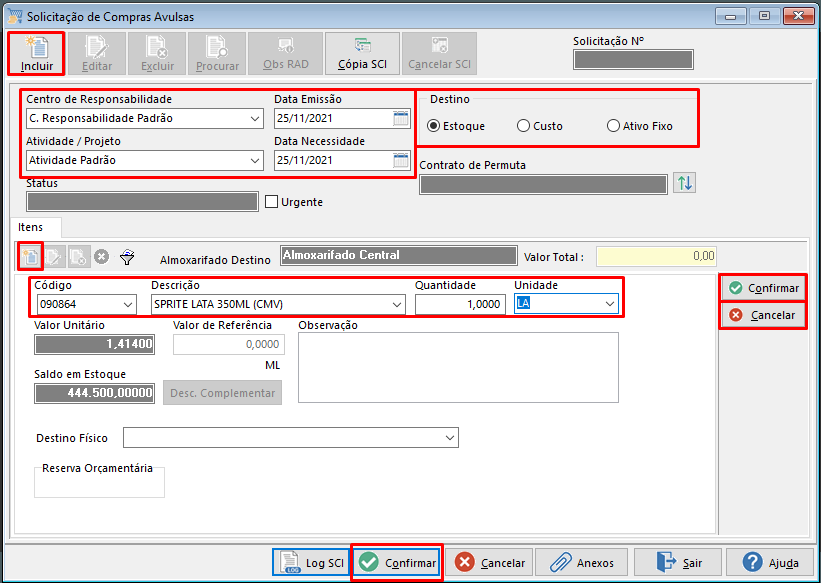Expand the Código dropdown
The image size is (821, 583).
pos(128,304)
